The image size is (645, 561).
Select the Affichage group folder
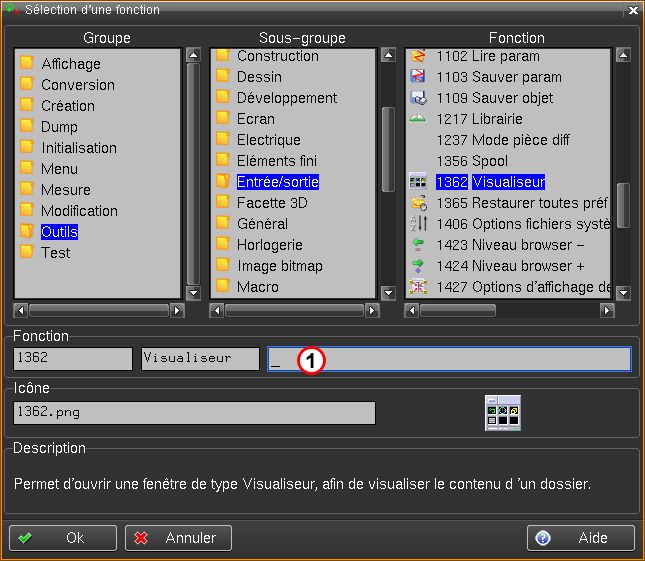pyautogui.click(x=70, y=64)
